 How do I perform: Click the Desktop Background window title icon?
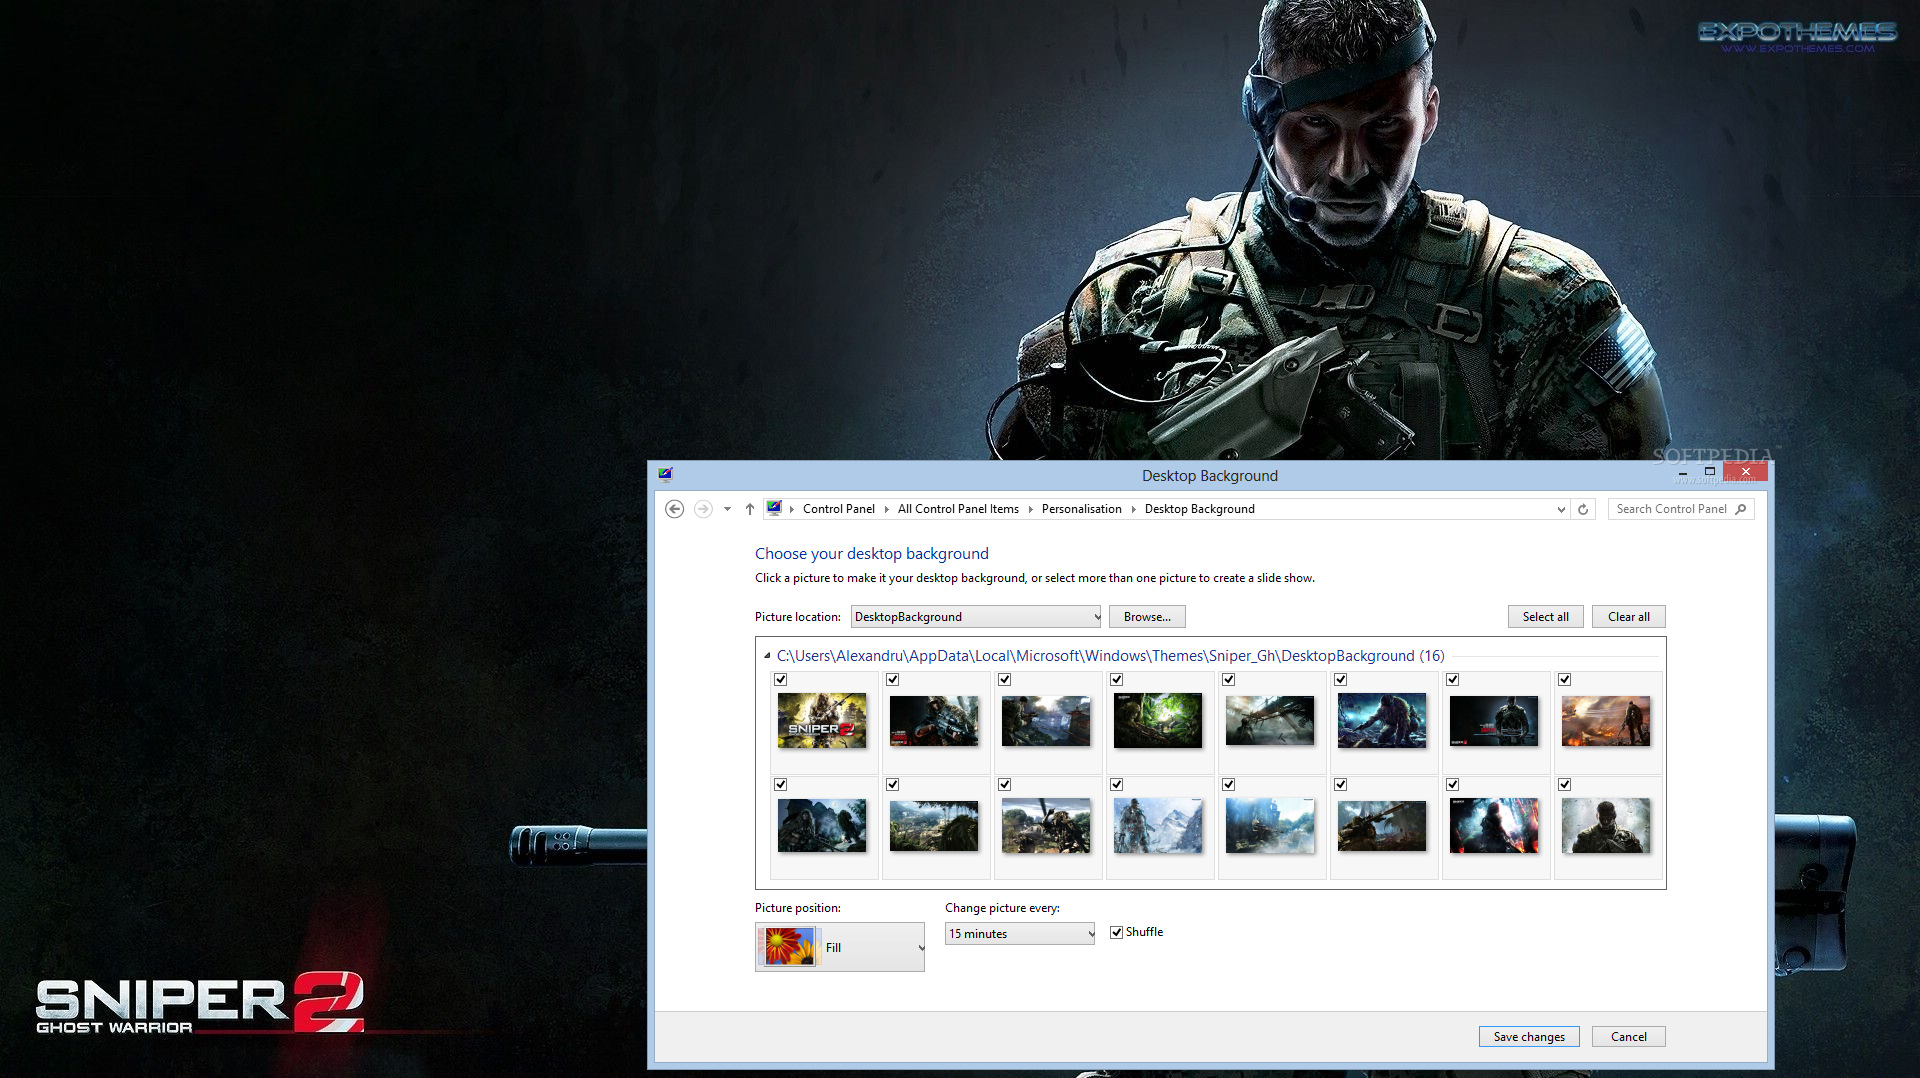coord(666,475)
